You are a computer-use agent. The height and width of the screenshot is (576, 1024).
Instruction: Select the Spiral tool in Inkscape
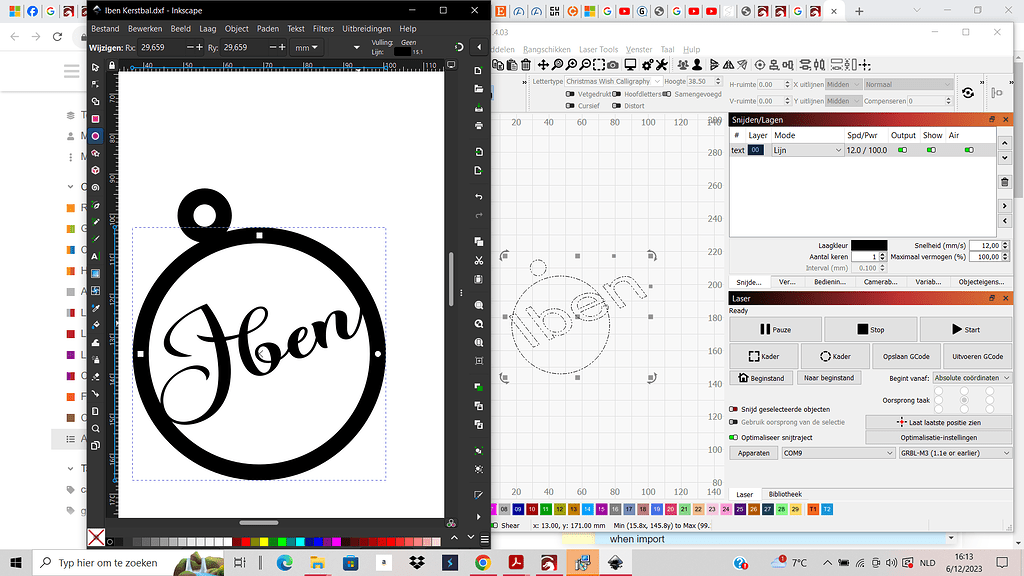point(95,188)
